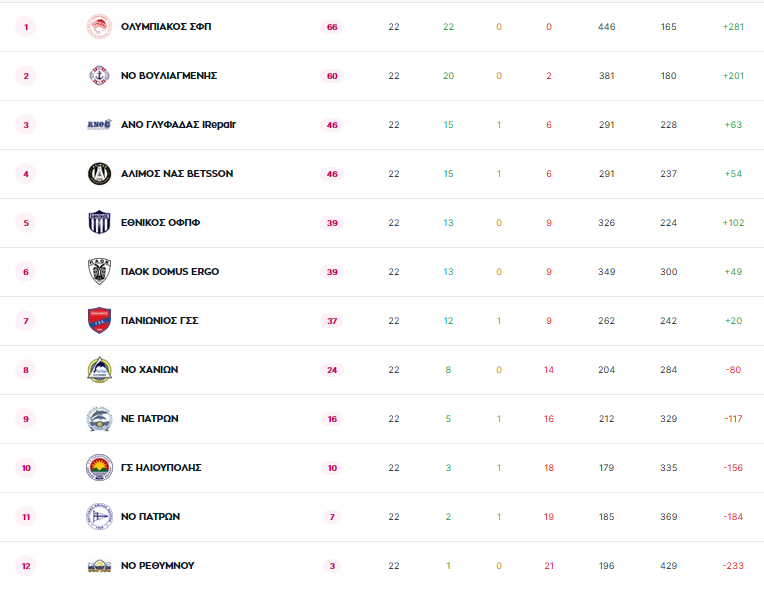Click the Olympiacos ΣΦΠ team logo
Screen dimensions: 764x590
(99, 26)
